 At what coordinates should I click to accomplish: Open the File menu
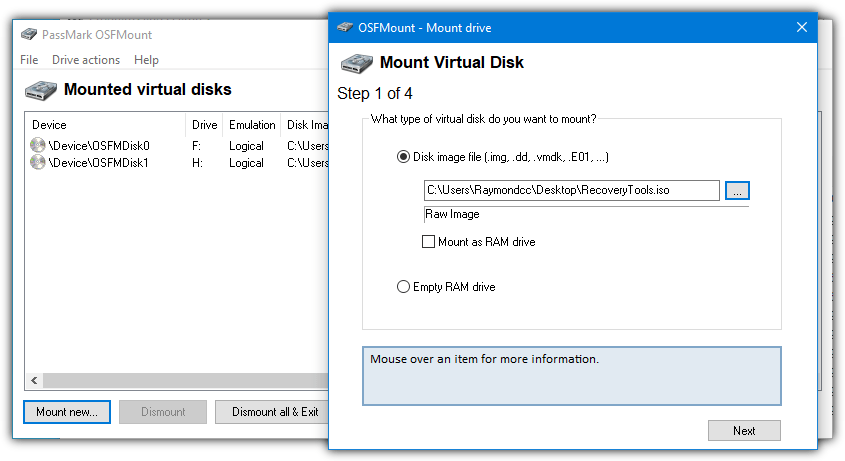(29, 60)
